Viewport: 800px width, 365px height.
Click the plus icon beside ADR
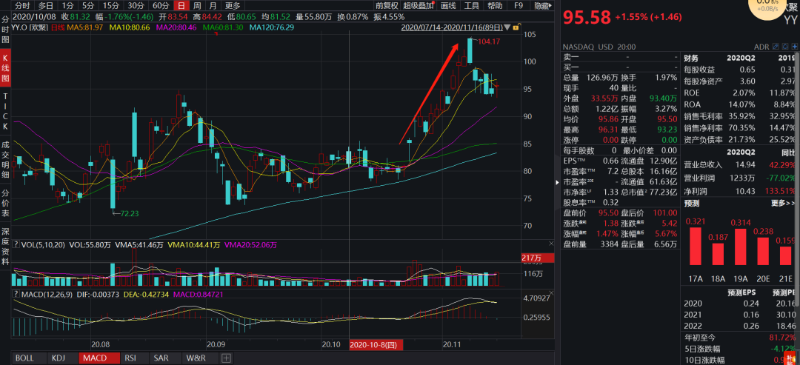tap(793, 46)
